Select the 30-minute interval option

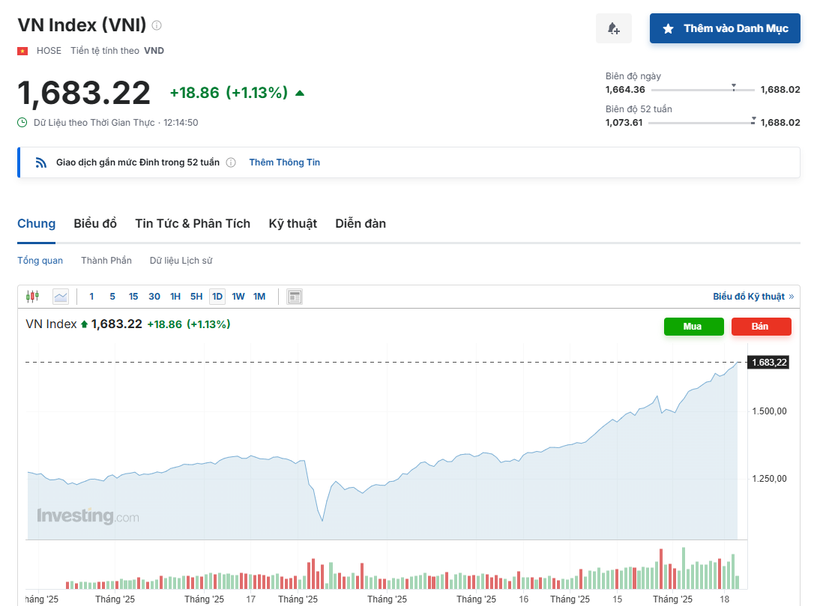click(155, 296)
